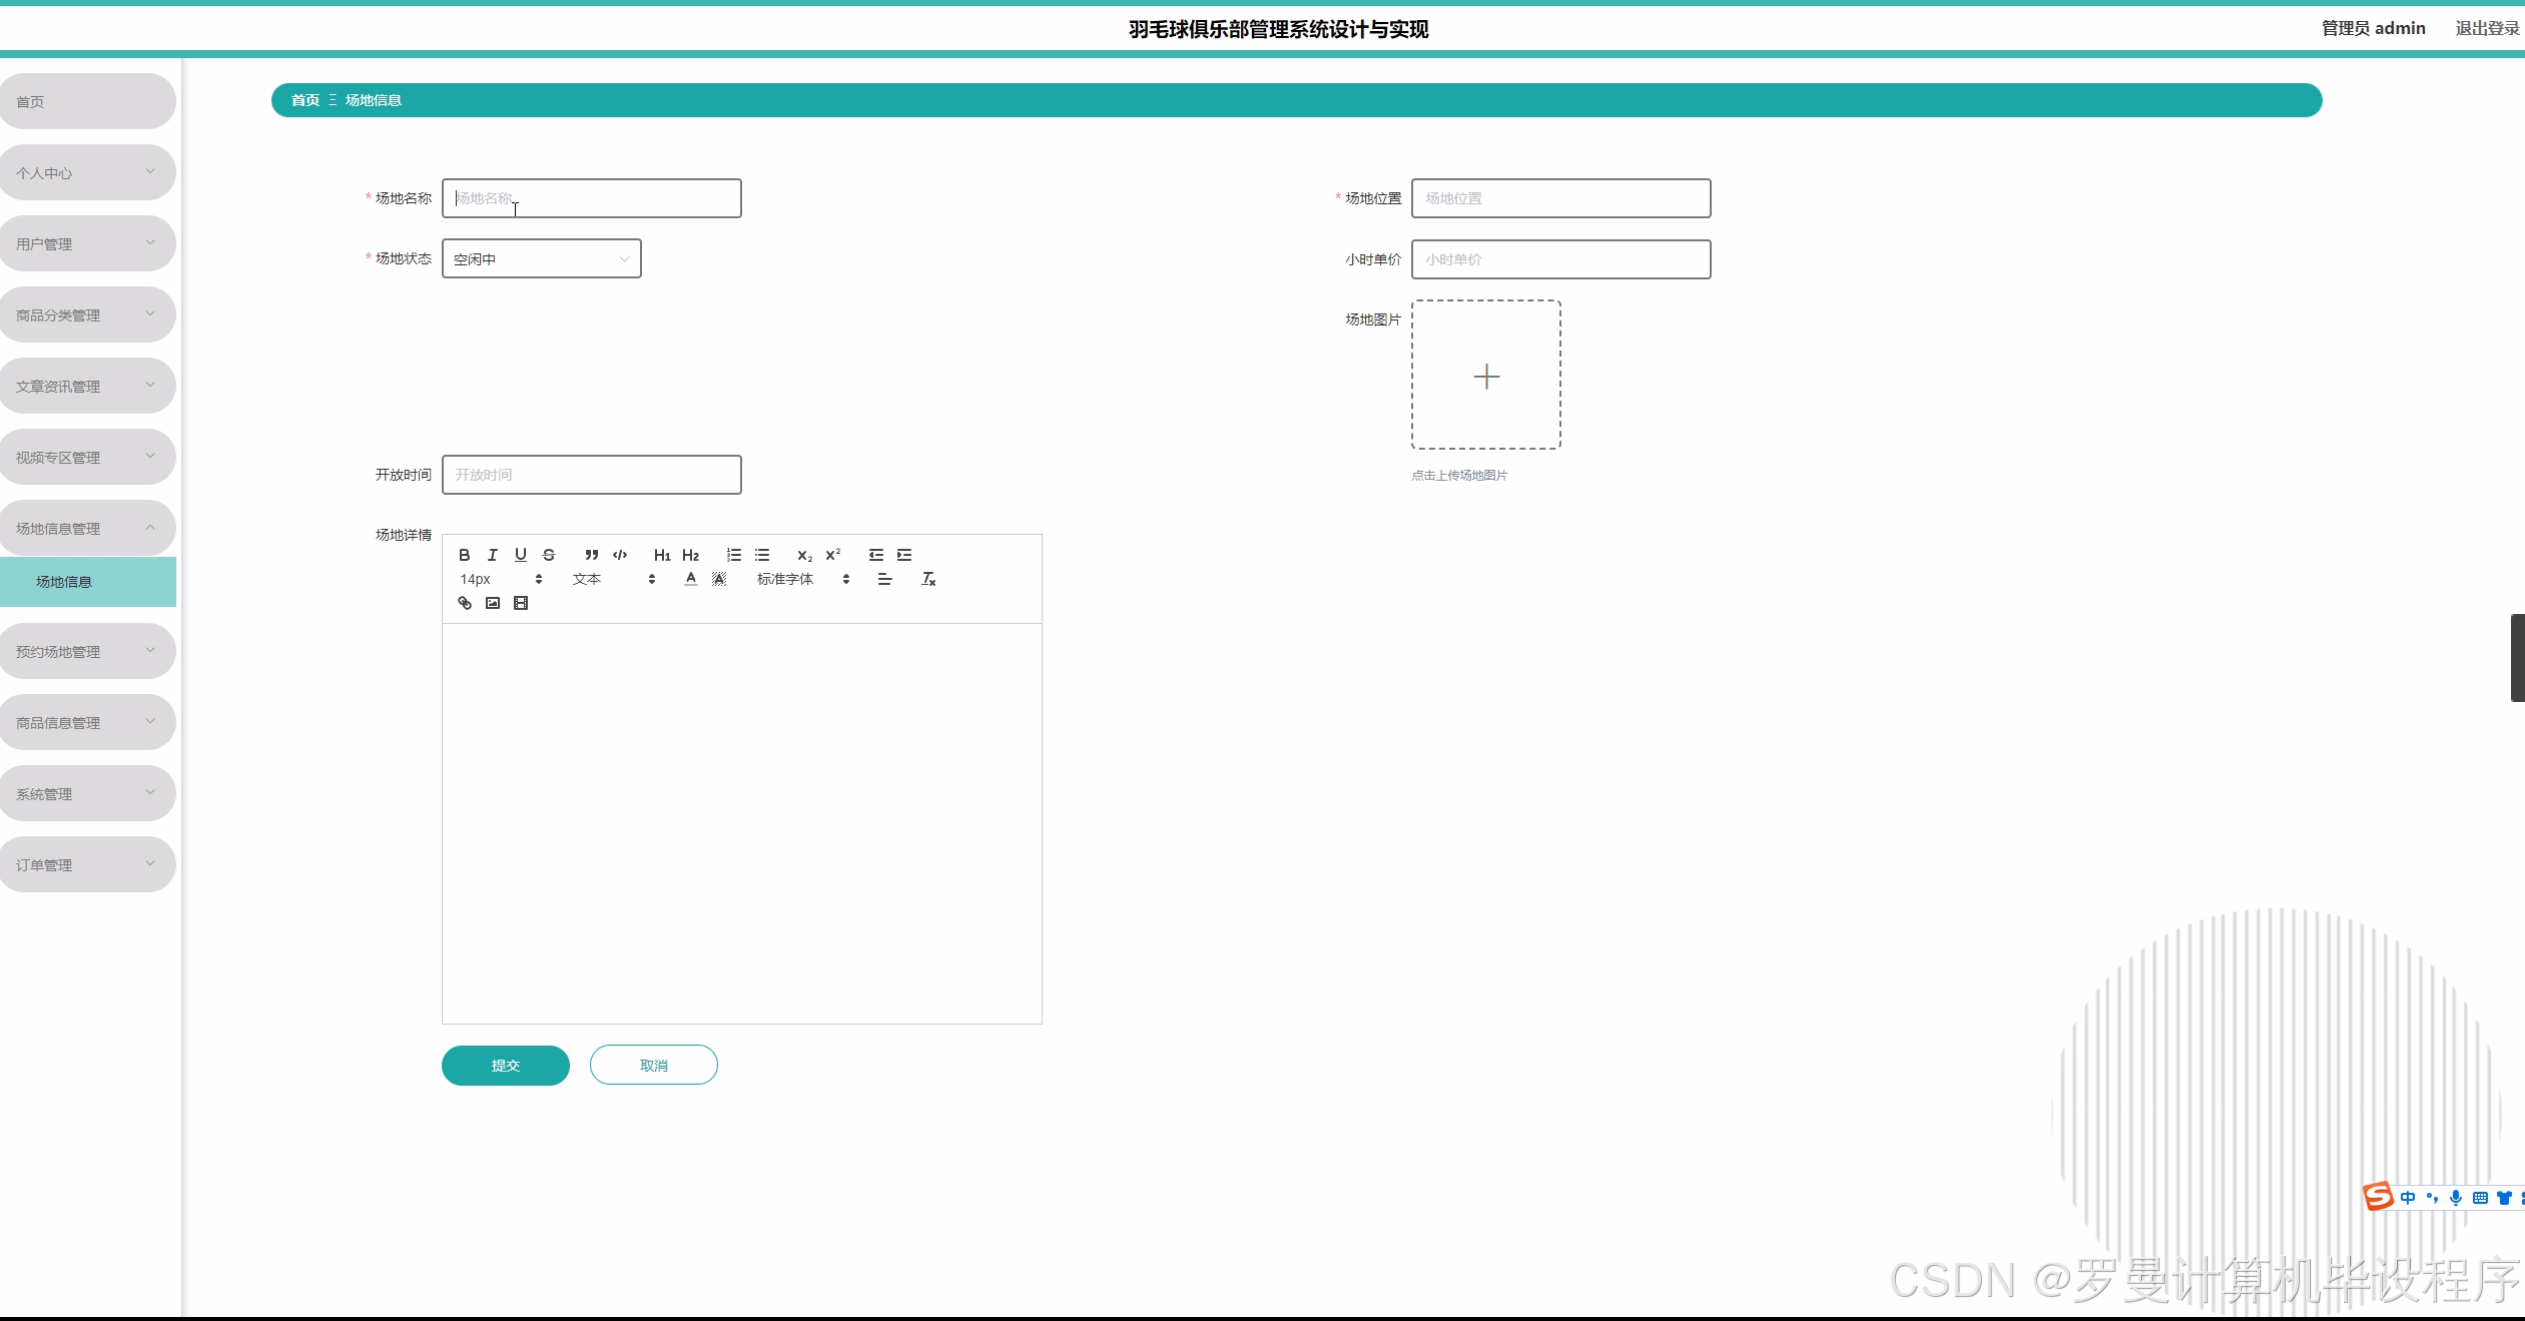
Task: Open 首页 in the left sidebar
Action: pos(87,101)
